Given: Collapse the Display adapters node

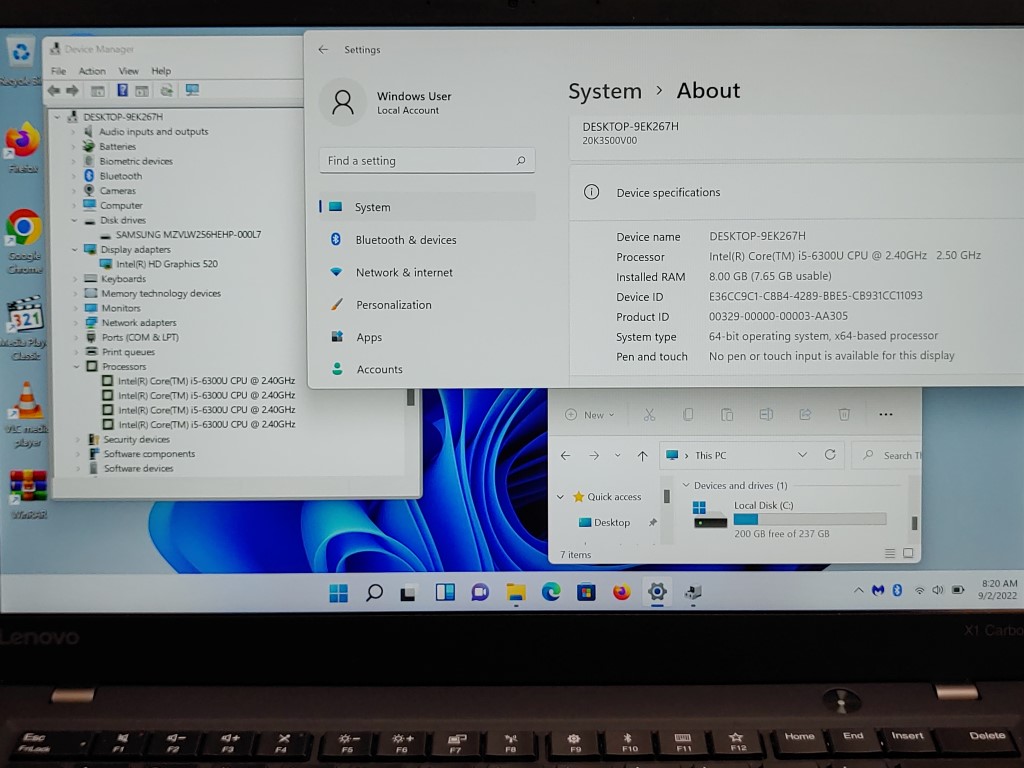Looking at the screenshot, I should 74,249.
